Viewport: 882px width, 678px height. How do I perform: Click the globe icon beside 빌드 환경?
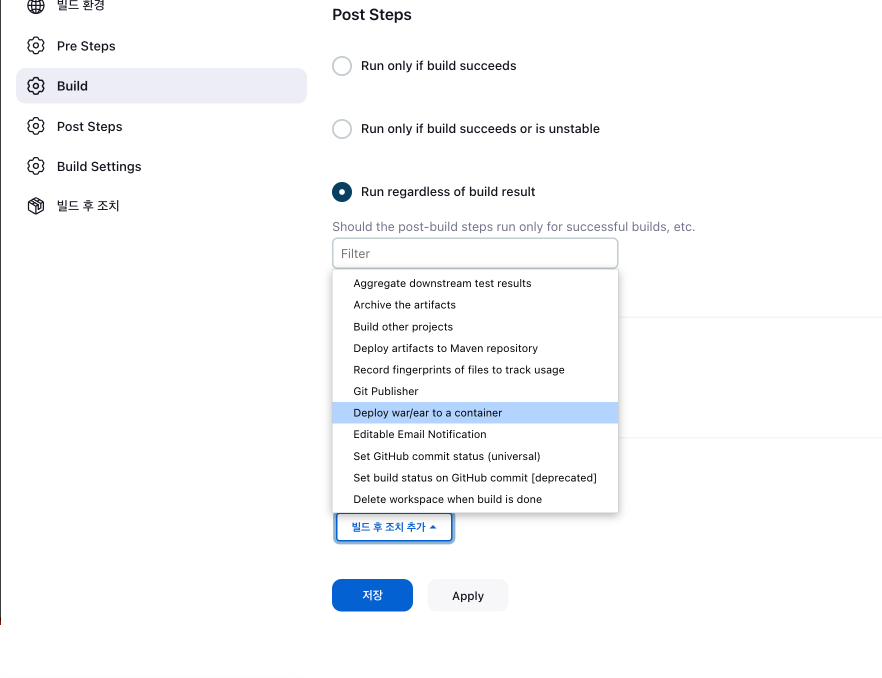(36, 6)
